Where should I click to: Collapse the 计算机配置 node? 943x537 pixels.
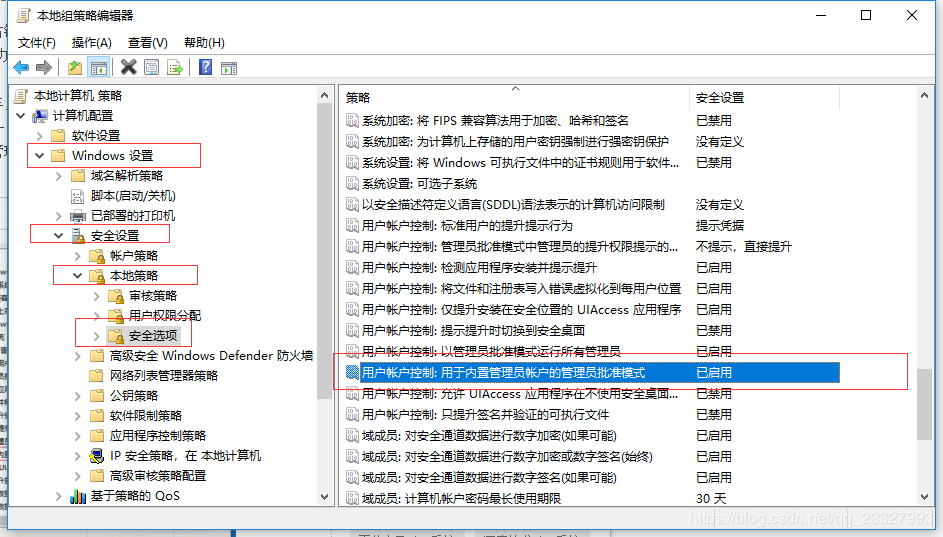[20, 115]
